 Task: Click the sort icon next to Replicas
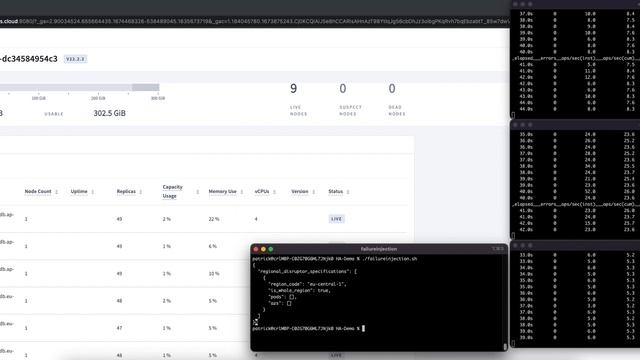141,192
